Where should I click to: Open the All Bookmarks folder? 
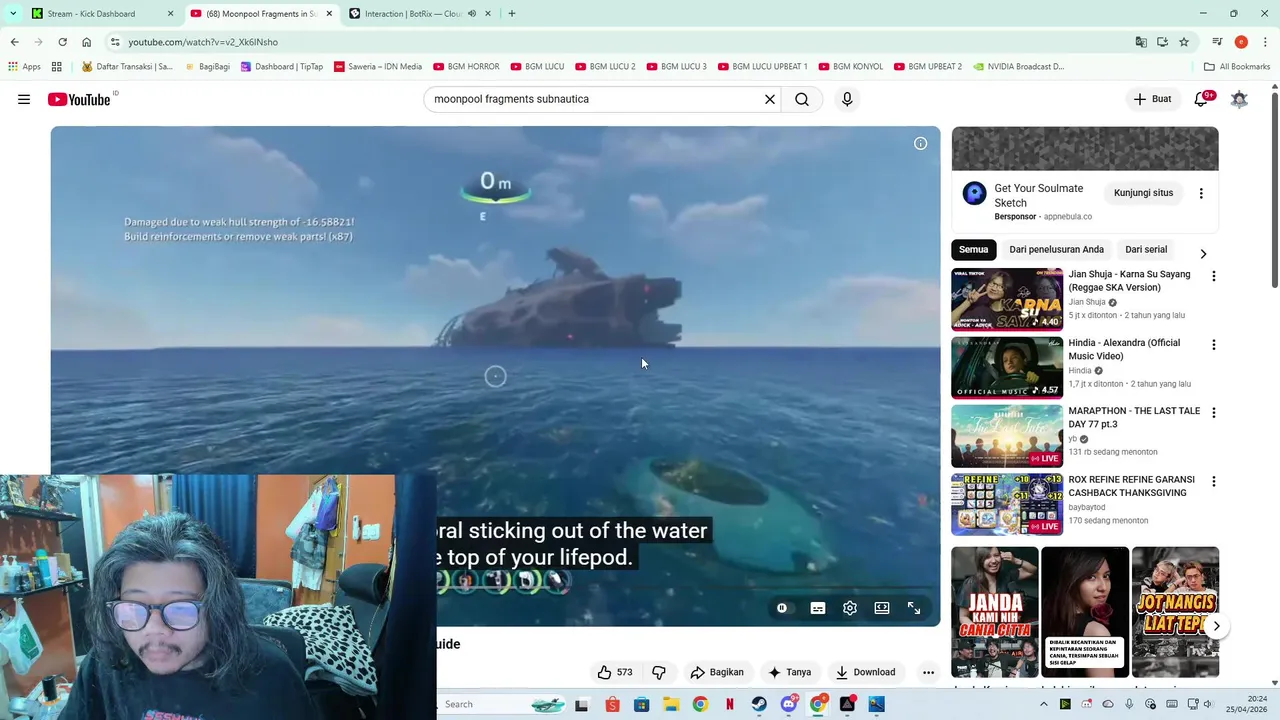(x=1237, y=67)
